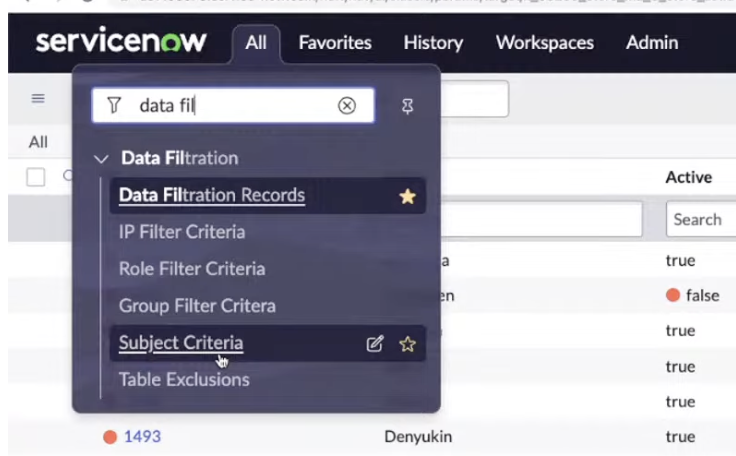The image size is (736, 456).
Task: Open IP Filter Criteria module
Action: pyautogui.click(x=182, y=232)
